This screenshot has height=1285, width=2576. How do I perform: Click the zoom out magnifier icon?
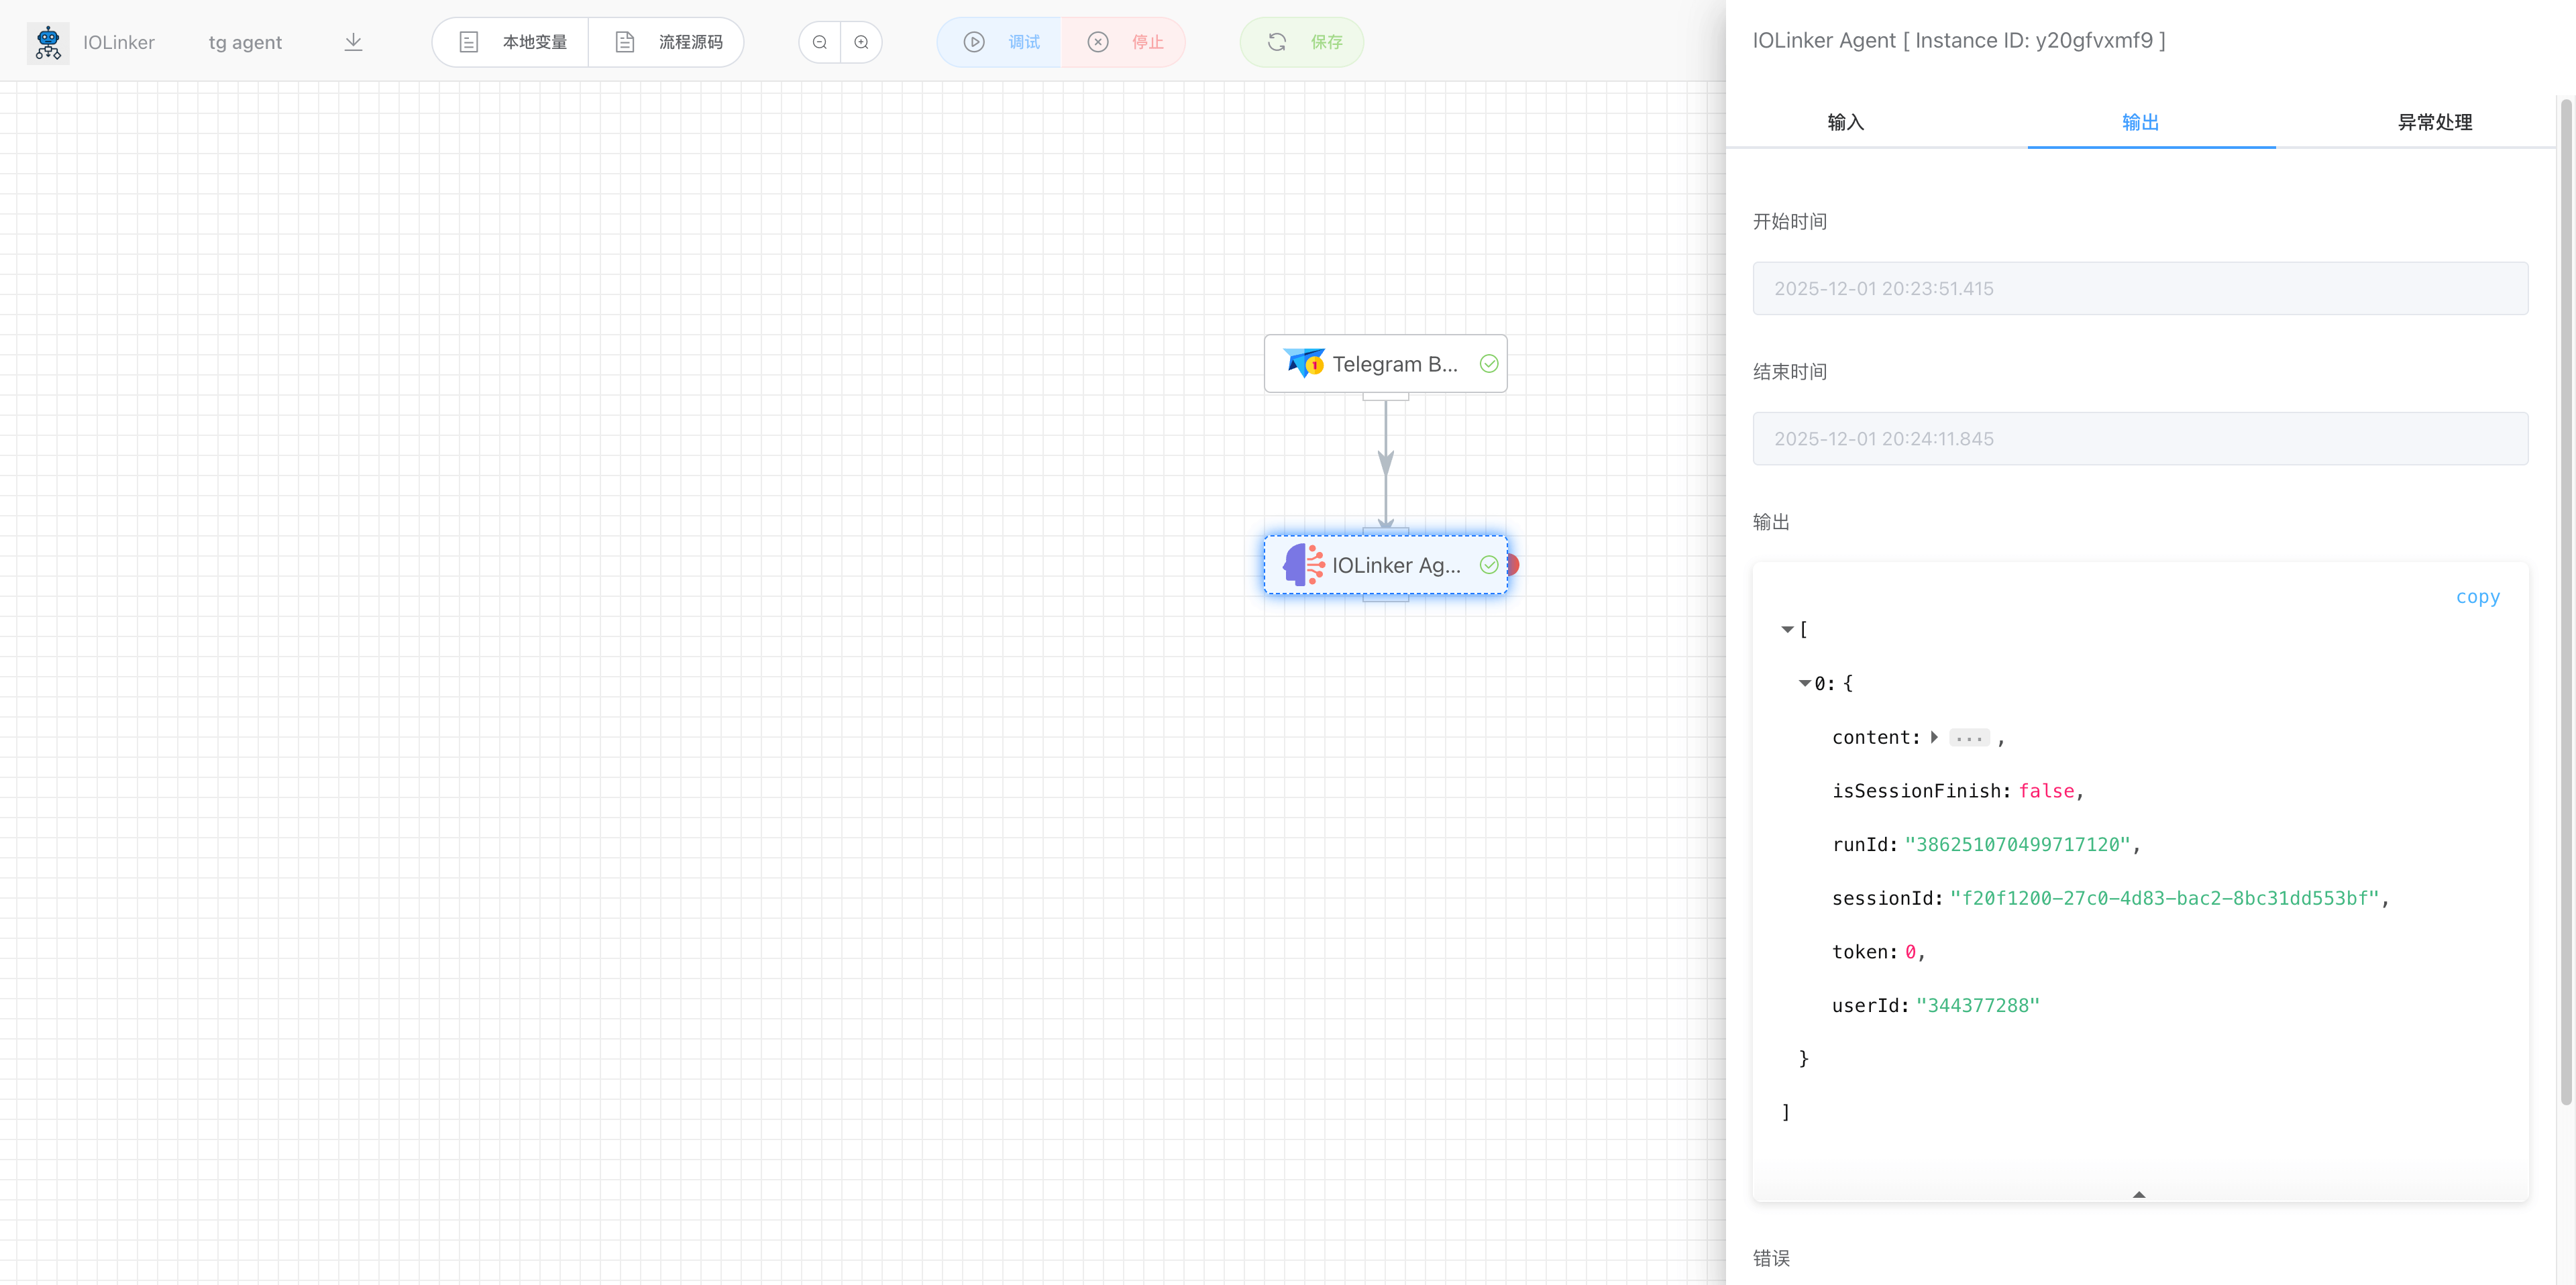point(820,42)
